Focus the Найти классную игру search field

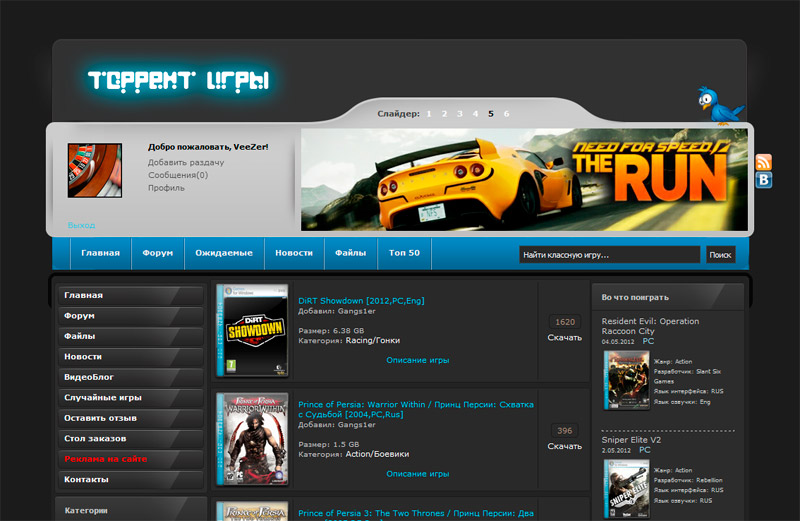(x=610, y=255)
